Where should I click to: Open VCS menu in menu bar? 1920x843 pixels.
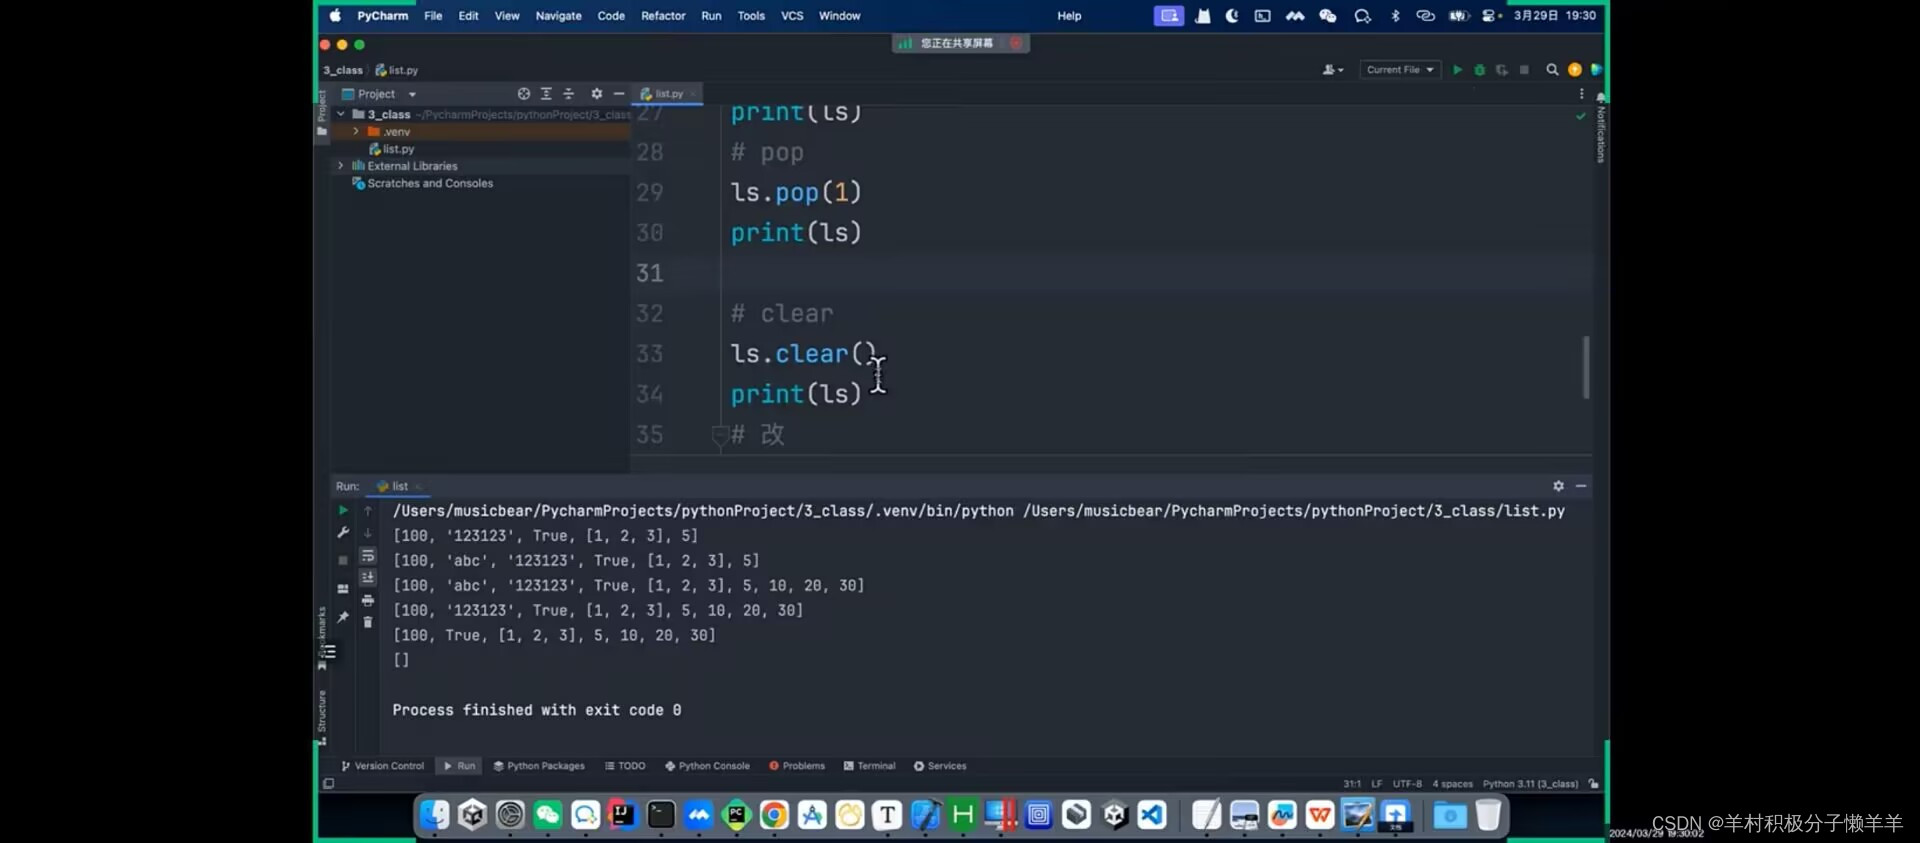(792, 16)
